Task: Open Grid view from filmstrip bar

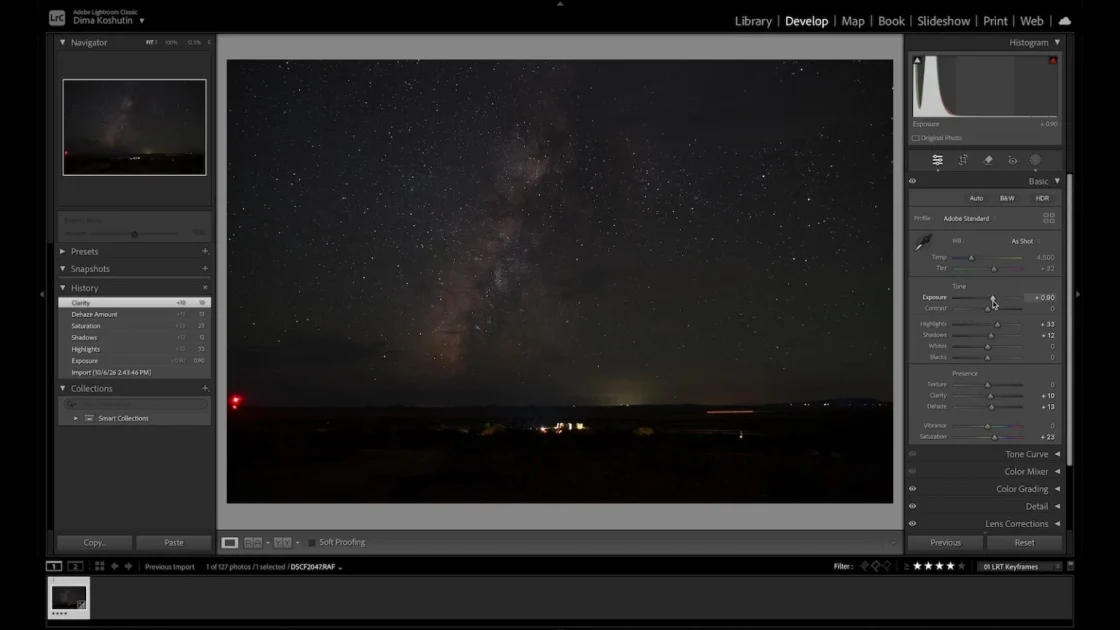Action: point(99,566)
